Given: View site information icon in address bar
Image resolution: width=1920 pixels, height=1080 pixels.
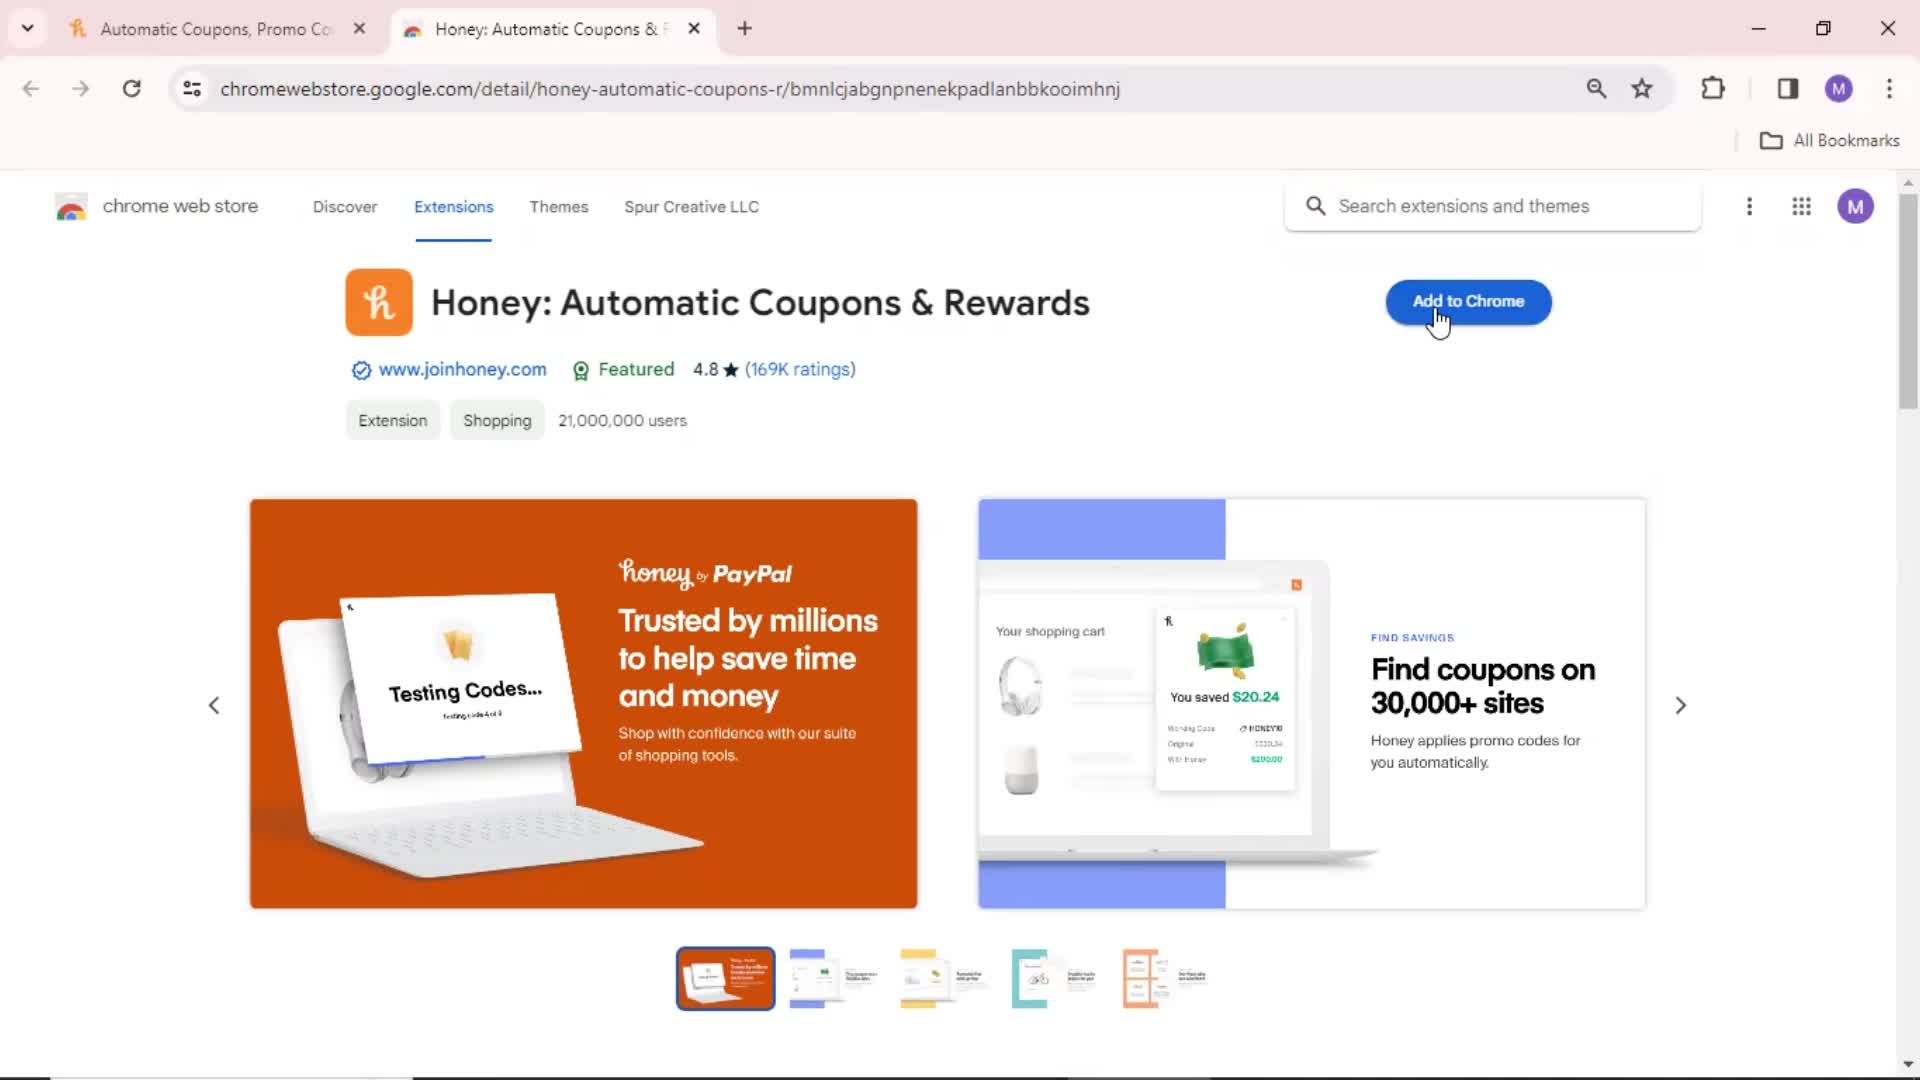Looking at the screenshot, I should (x=192, y=89).
